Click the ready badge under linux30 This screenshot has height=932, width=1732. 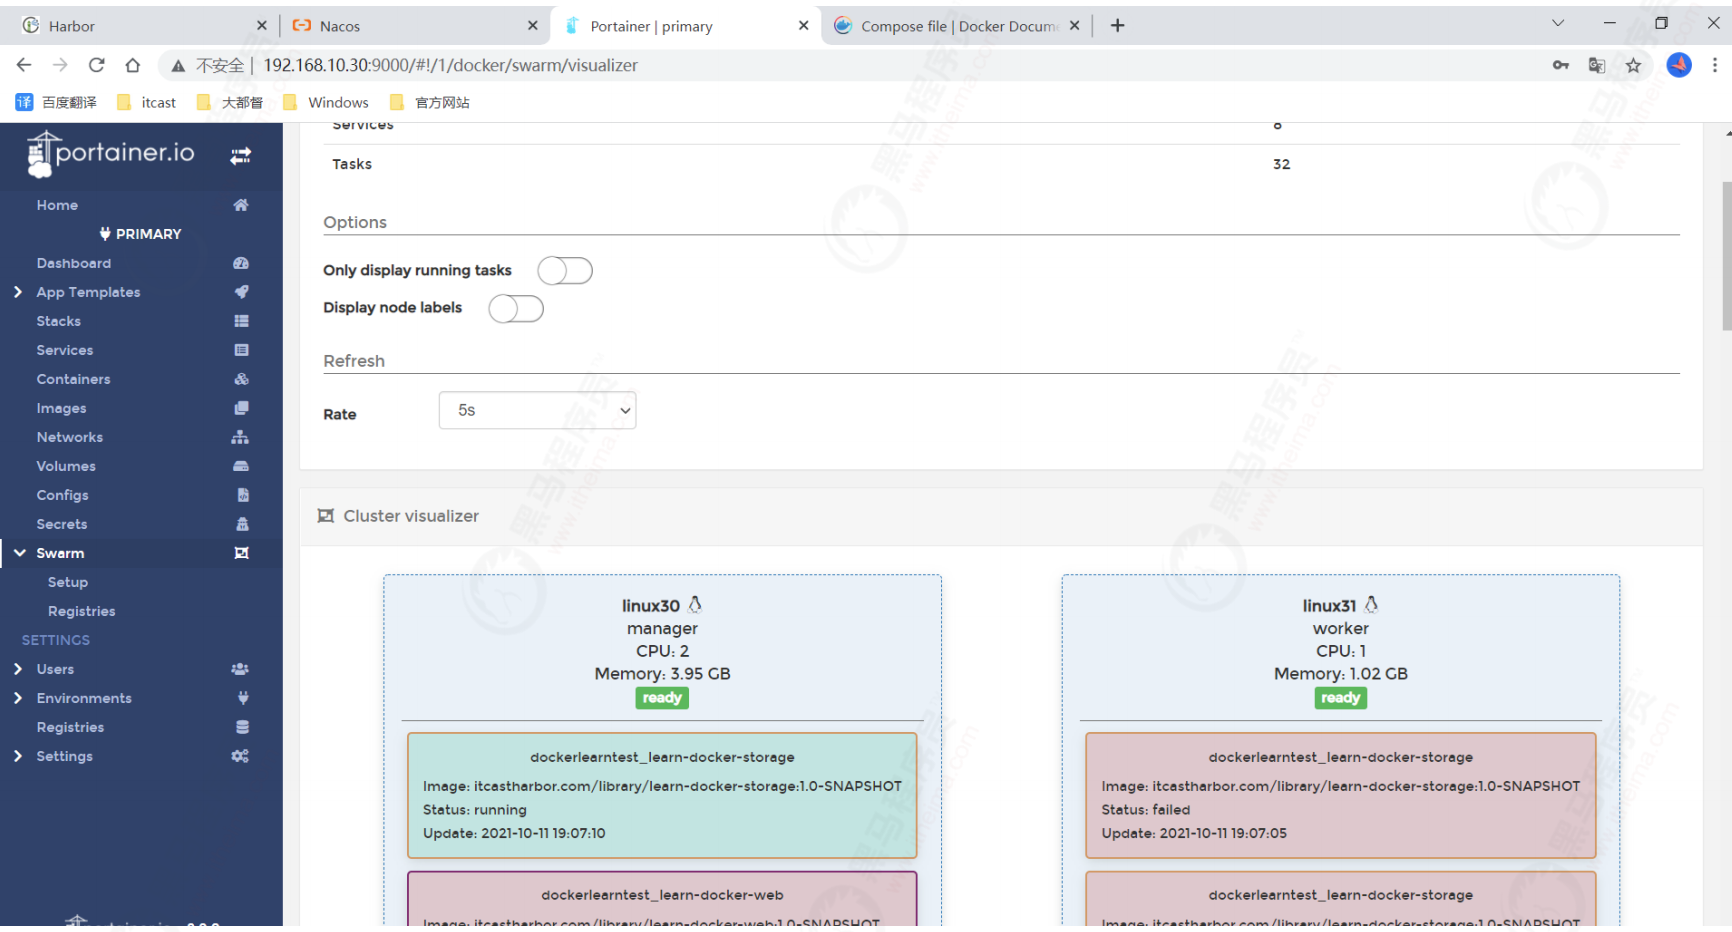point(662,698)
